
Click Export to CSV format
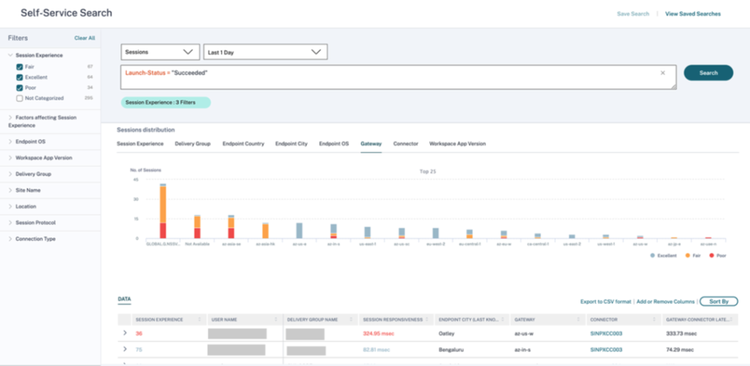click(x=606, y=302)
